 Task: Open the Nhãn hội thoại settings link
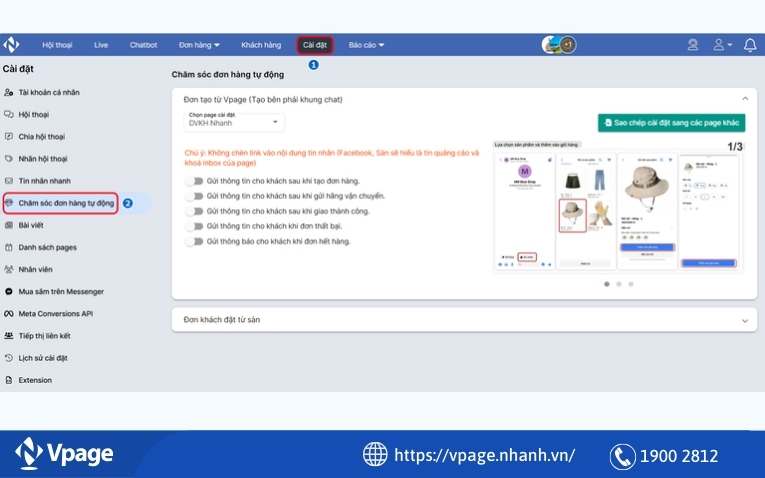click(x=43, y=159)
